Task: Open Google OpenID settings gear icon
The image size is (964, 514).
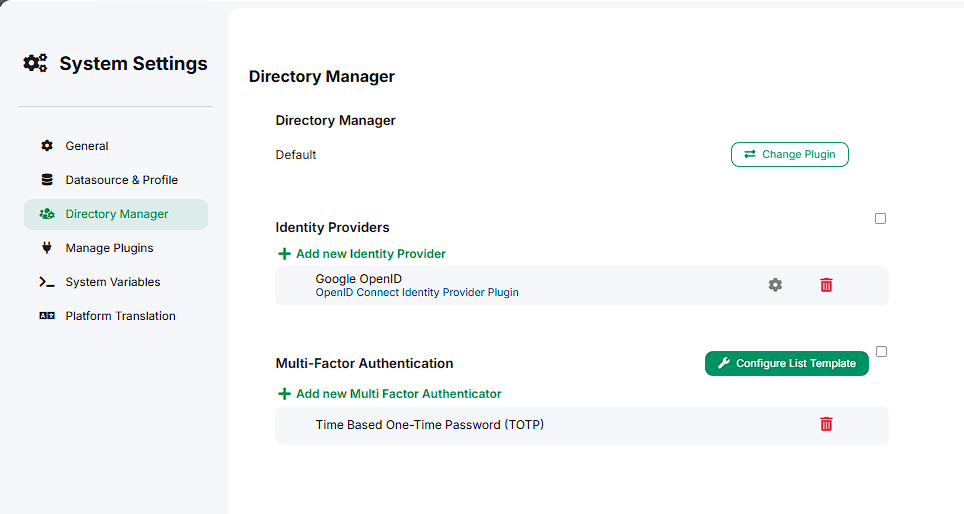Action: click(775, 285)
